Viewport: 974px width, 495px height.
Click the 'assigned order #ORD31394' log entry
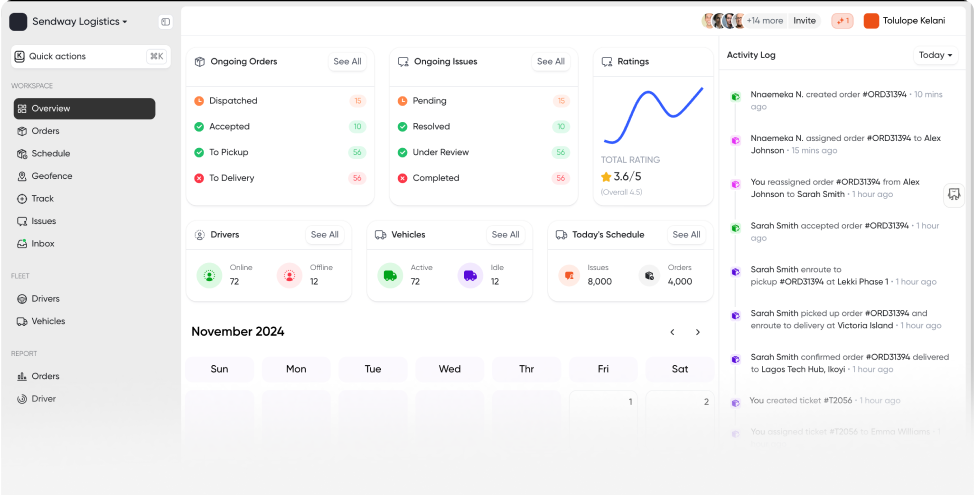point(848,144)
